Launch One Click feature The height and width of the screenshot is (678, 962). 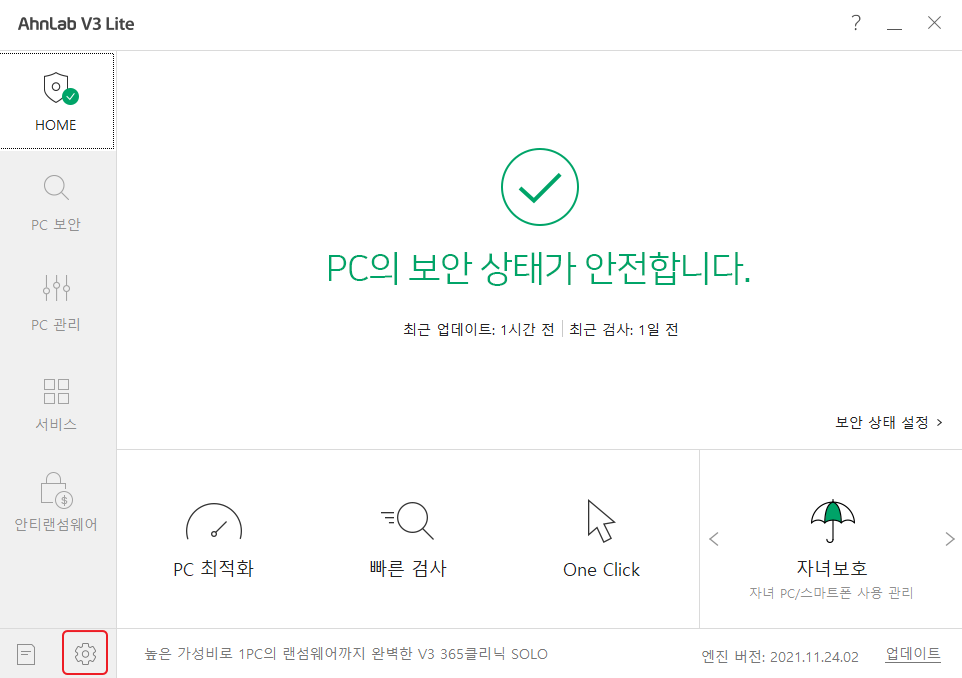click(601, 541)
